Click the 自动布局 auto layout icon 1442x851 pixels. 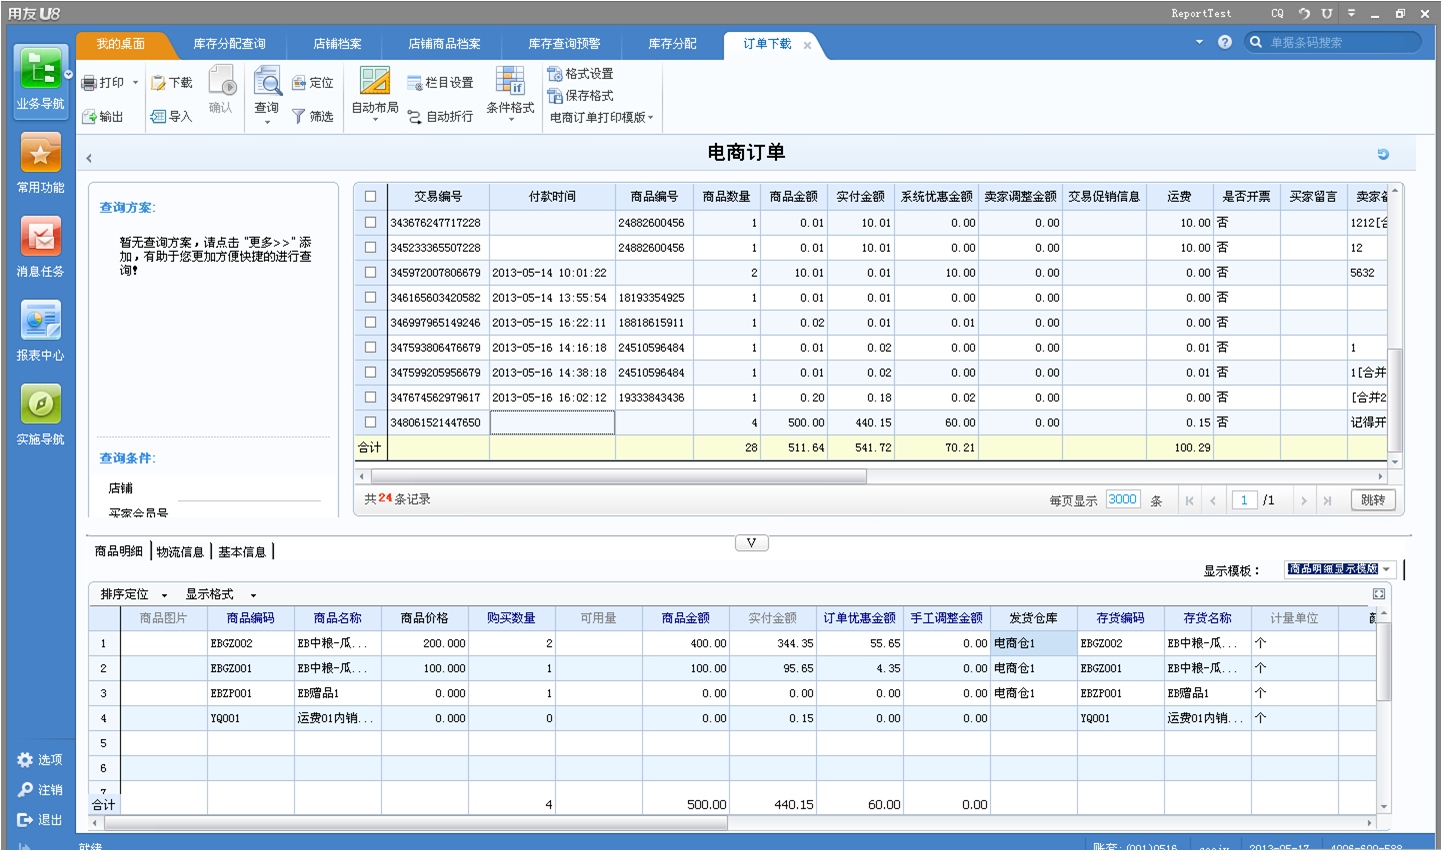375,81
